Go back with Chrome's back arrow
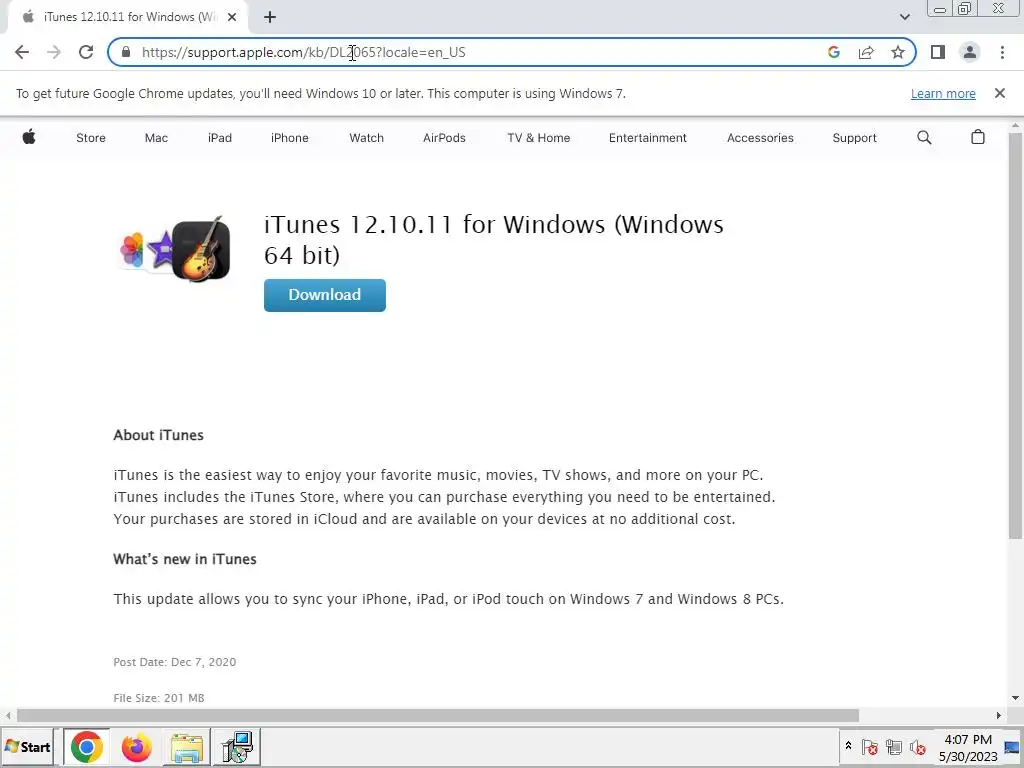Screen dimensions: 1024x768 pyautogui.click(x=22, y=52)
